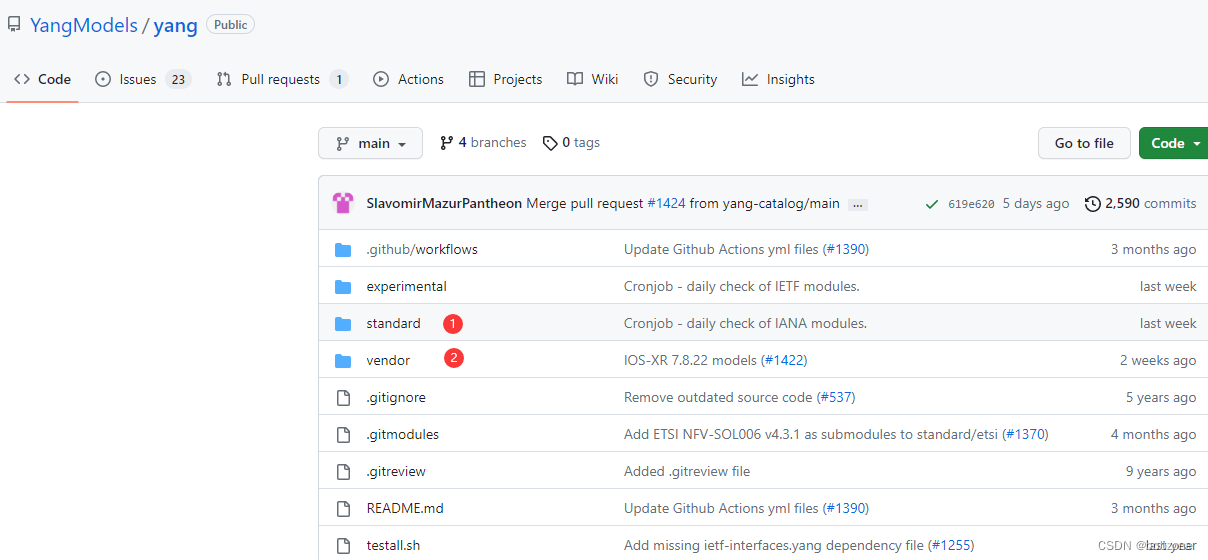1208x560 pixels.
Task: Open the #537 pull request link
Action: (x=836, y=397)
